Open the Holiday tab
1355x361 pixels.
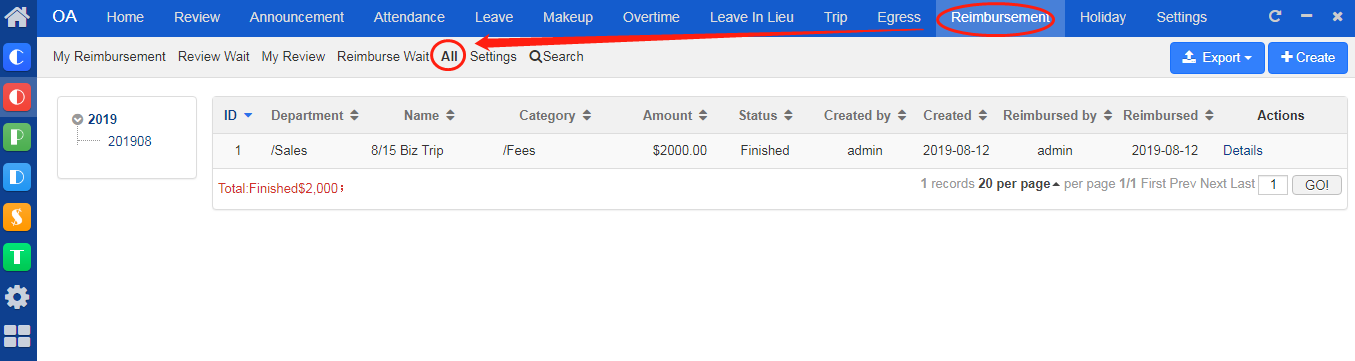[1103, 17]
